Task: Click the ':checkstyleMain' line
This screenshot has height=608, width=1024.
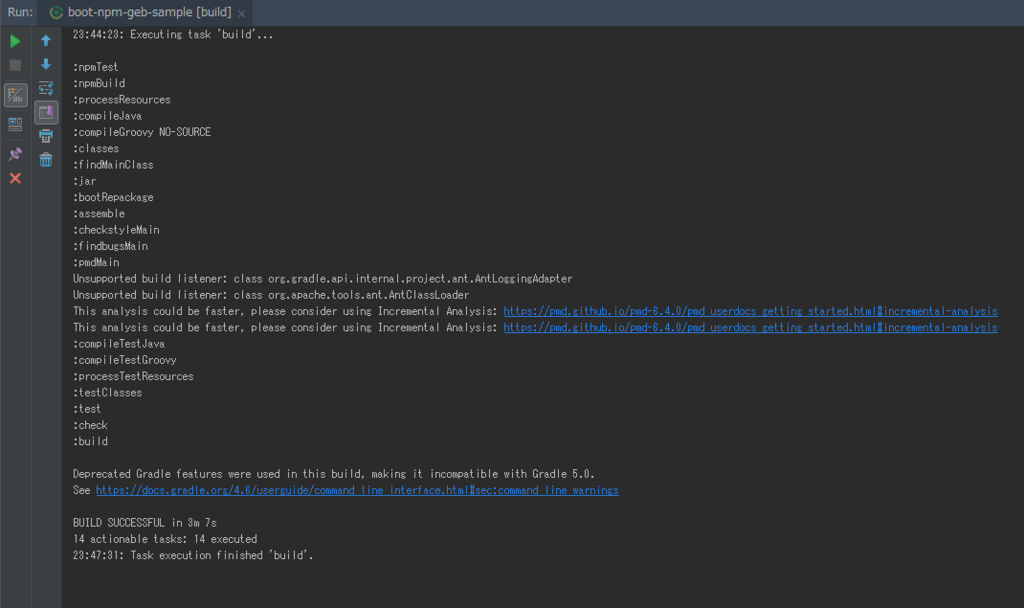Action: 116,230
